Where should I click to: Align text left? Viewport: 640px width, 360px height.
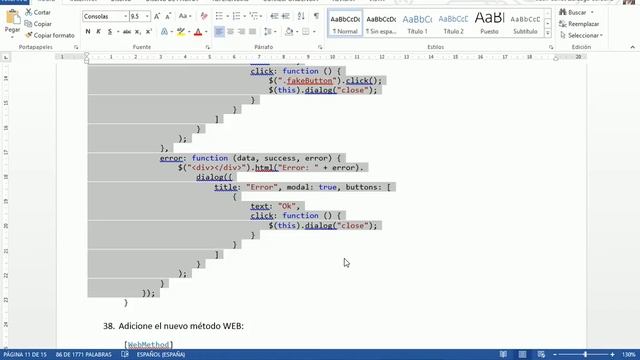pyautogui.click(x=219, y=31)
